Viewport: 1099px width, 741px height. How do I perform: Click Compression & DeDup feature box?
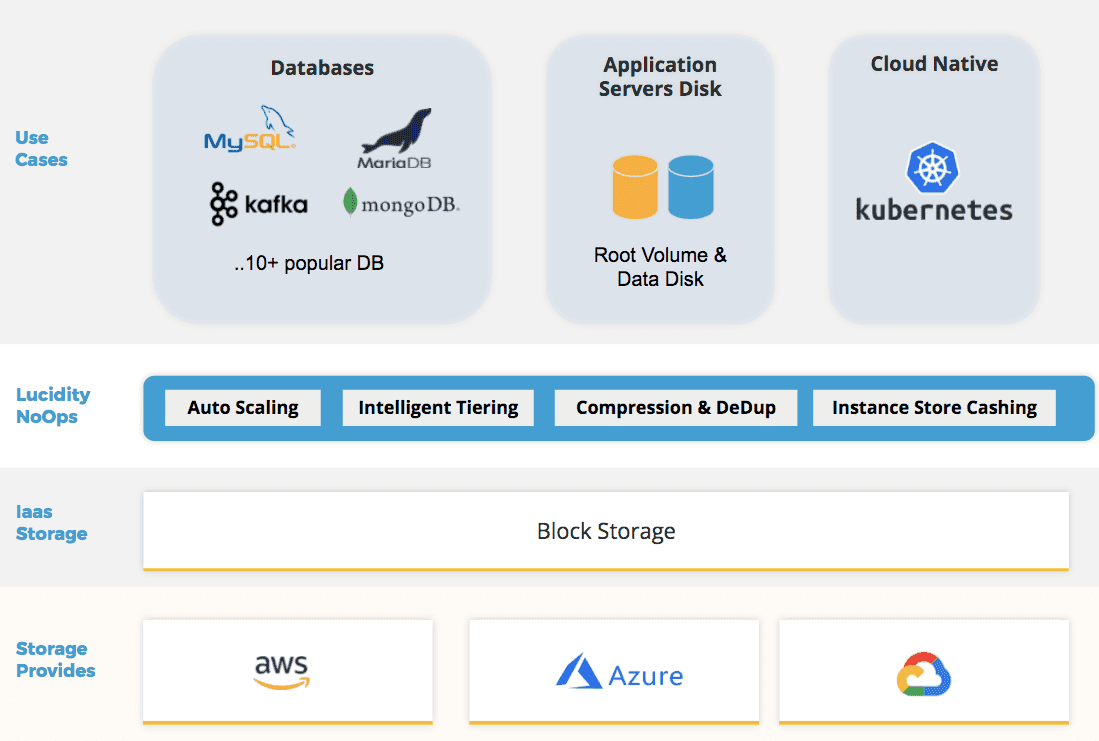676,408
